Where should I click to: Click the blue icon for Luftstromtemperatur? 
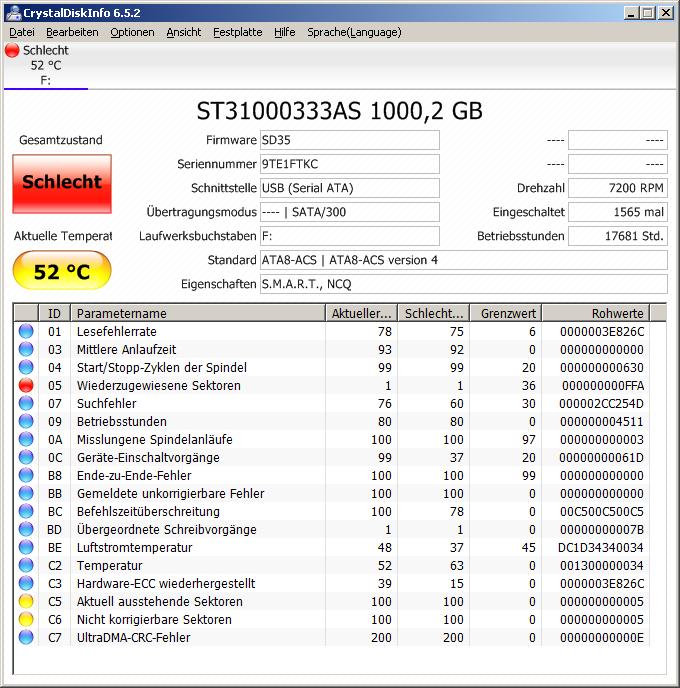pos(26,547)
